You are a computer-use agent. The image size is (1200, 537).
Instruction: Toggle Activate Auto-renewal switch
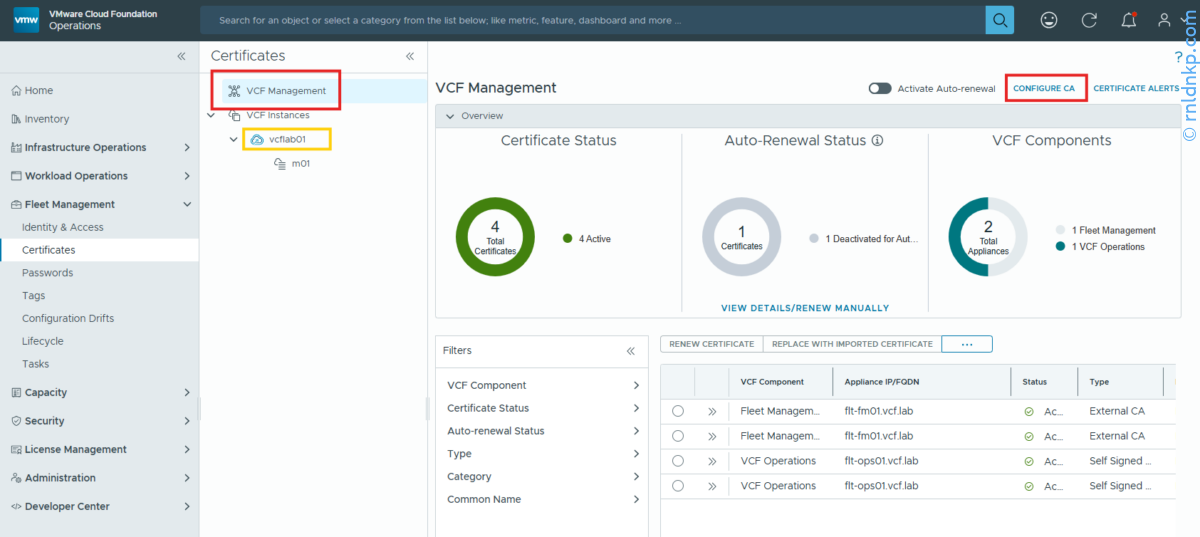(x=880, y=89)
